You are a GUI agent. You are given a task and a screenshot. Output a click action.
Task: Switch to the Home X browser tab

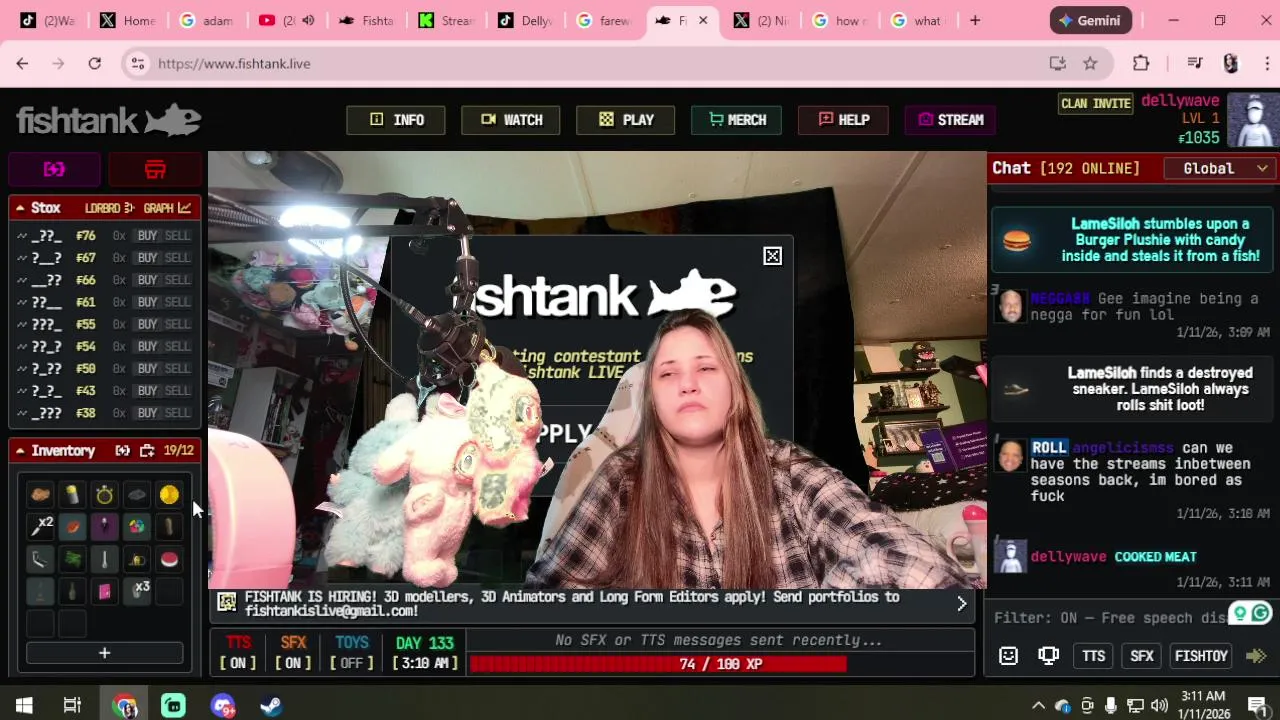pyautogui.click(x=127, y=20)
